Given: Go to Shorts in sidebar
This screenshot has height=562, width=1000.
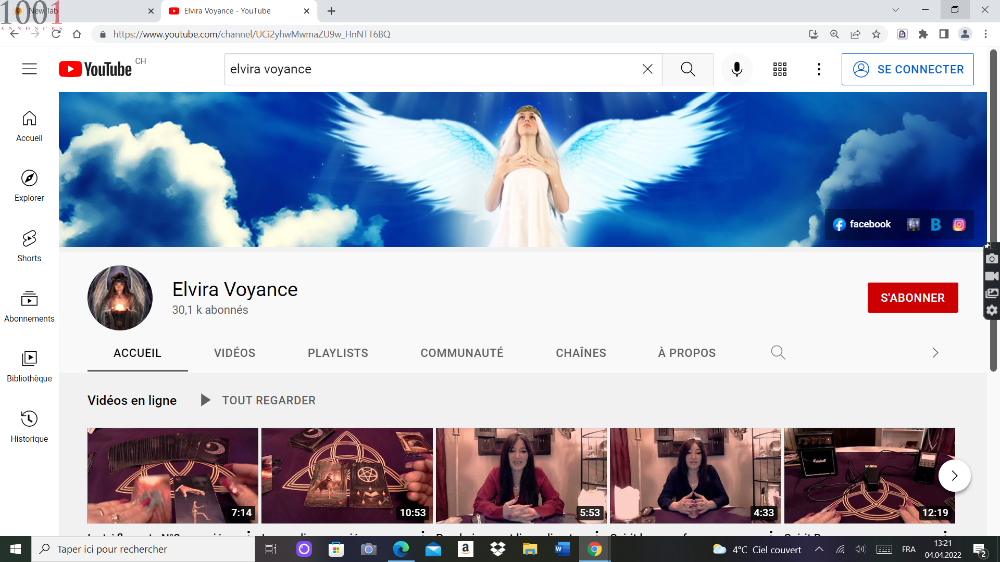Looking at the screenshot, I should (29, 245).
